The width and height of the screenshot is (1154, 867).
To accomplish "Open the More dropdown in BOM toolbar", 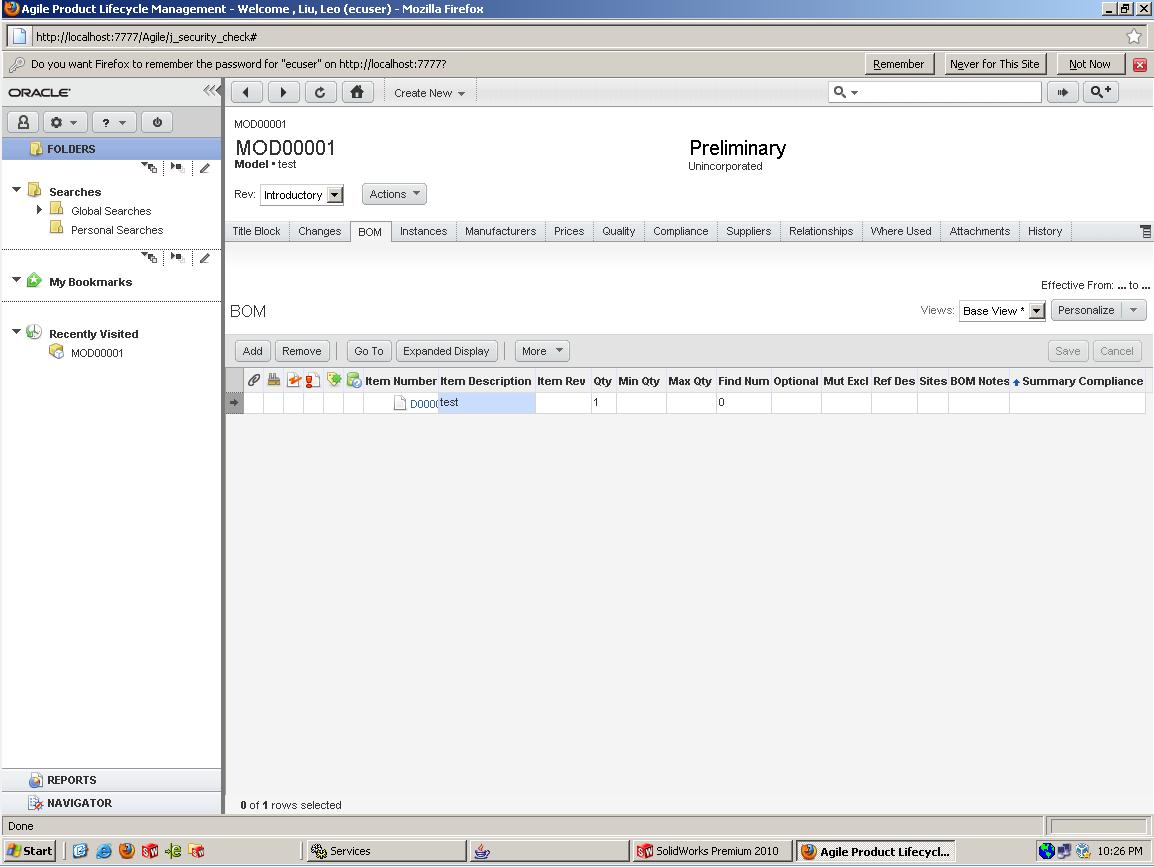I will coord(542,351).
